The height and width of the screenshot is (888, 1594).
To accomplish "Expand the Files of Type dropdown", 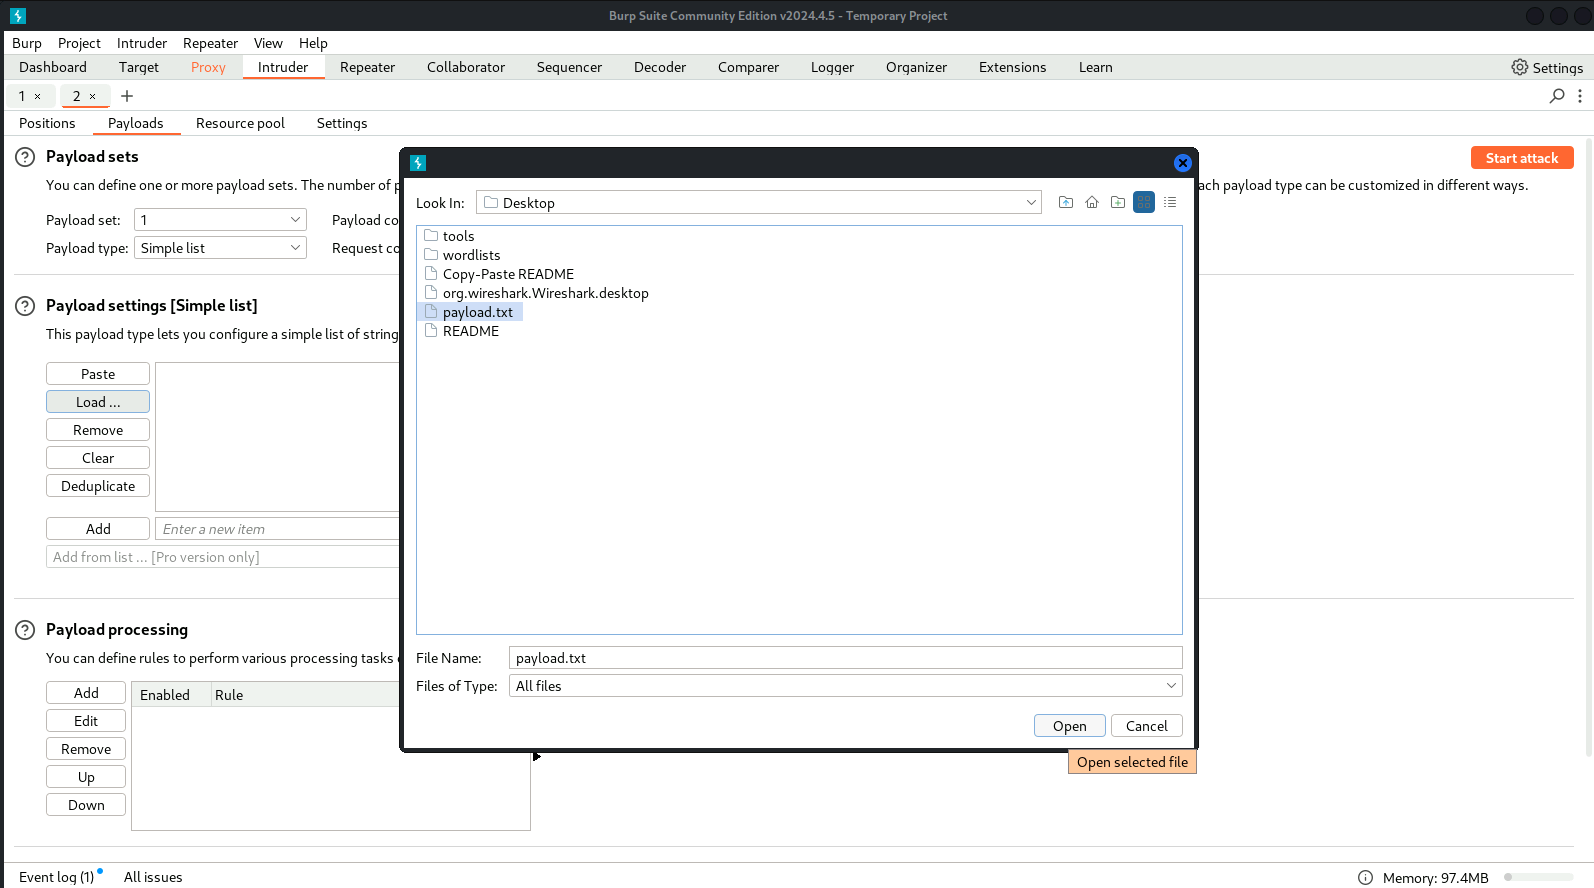I will 1171,686.
